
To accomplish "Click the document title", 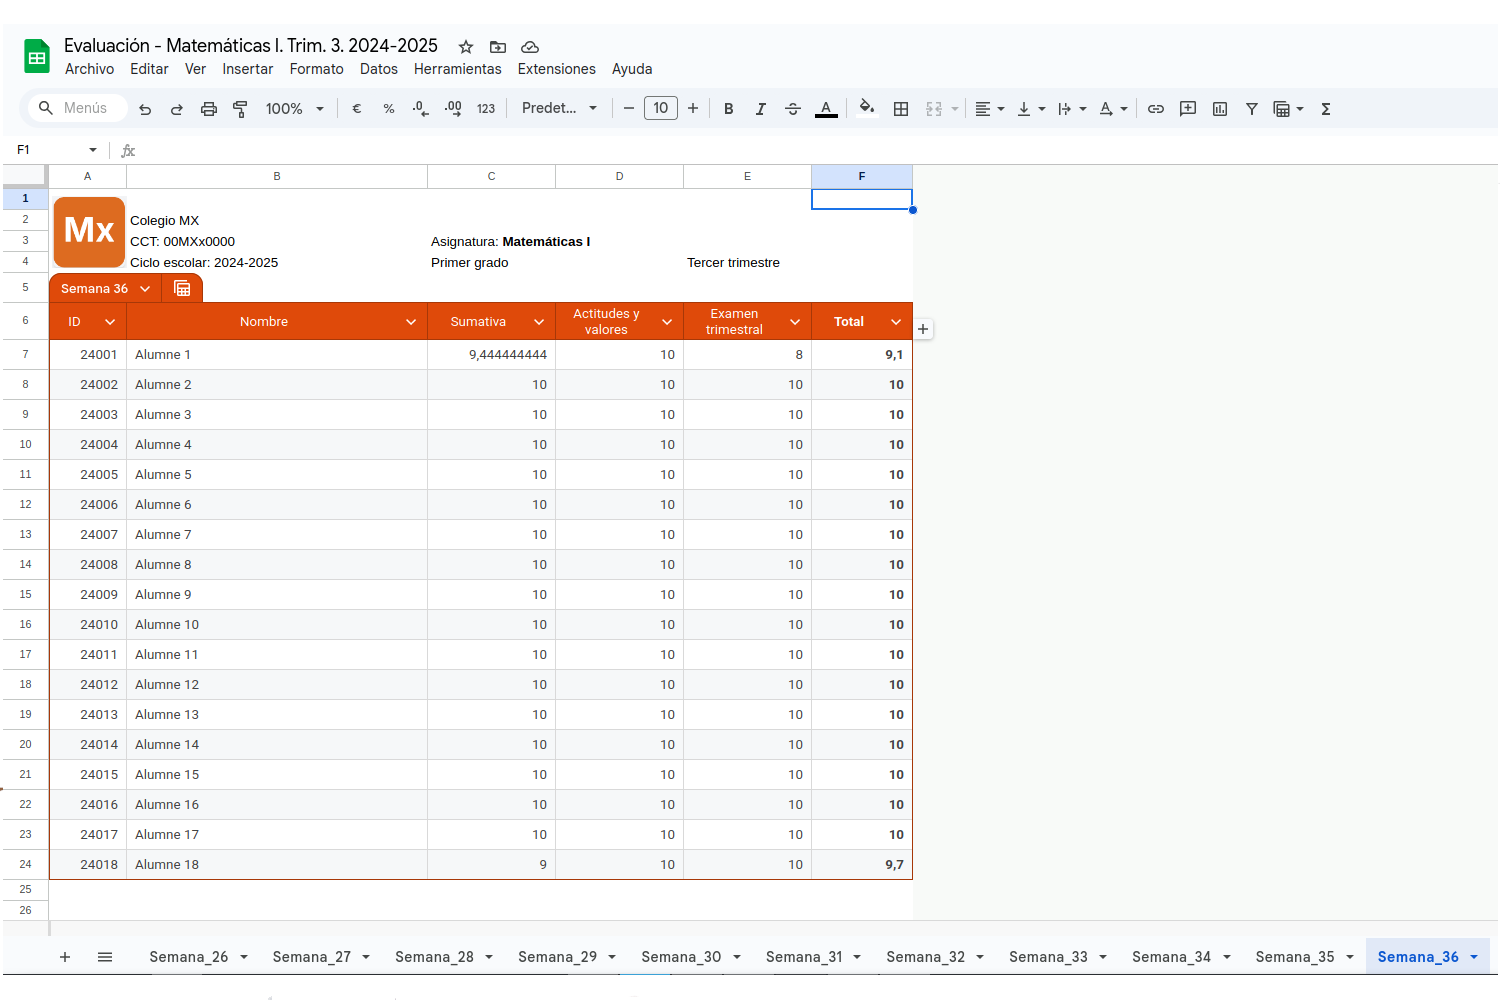I will click(x=251, y=46).
